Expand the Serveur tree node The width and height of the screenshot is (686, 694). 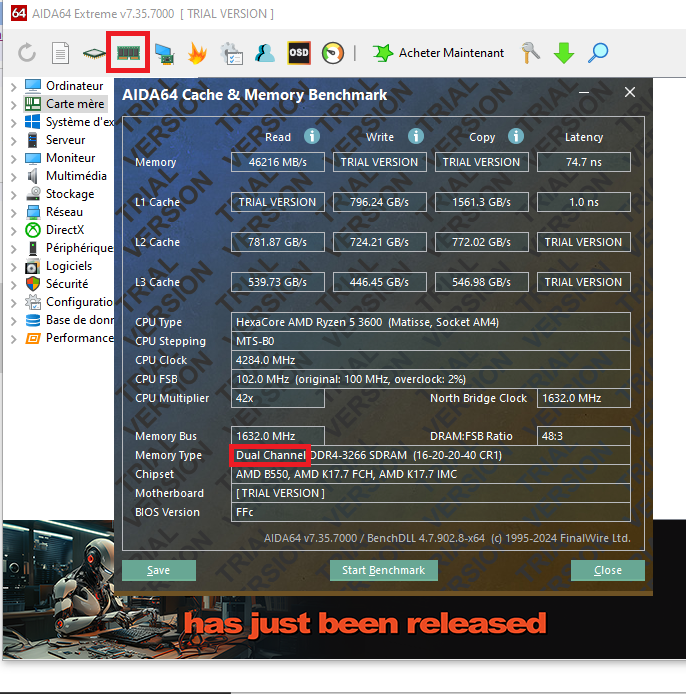click(x=14, y=141)
